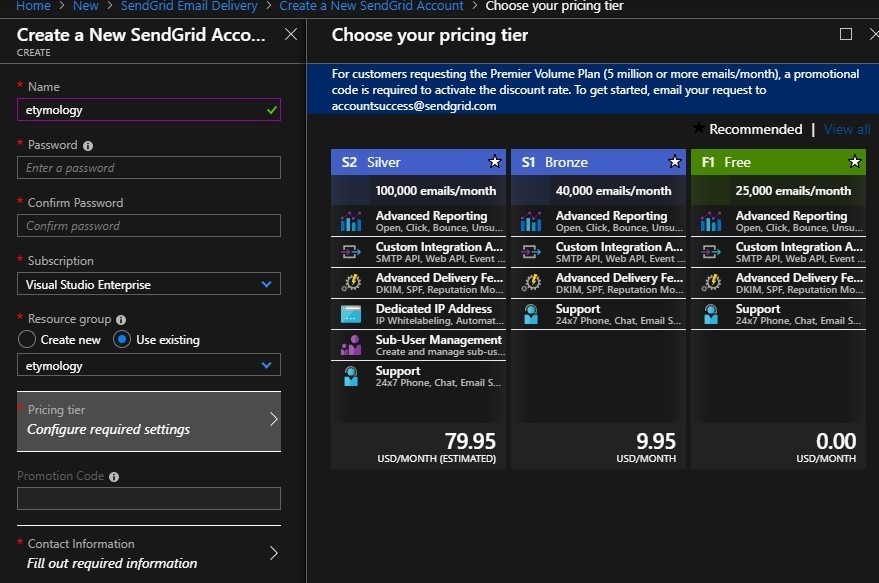Click the Bronze tier star icon

pyautogui.click(x=674, y=162)
